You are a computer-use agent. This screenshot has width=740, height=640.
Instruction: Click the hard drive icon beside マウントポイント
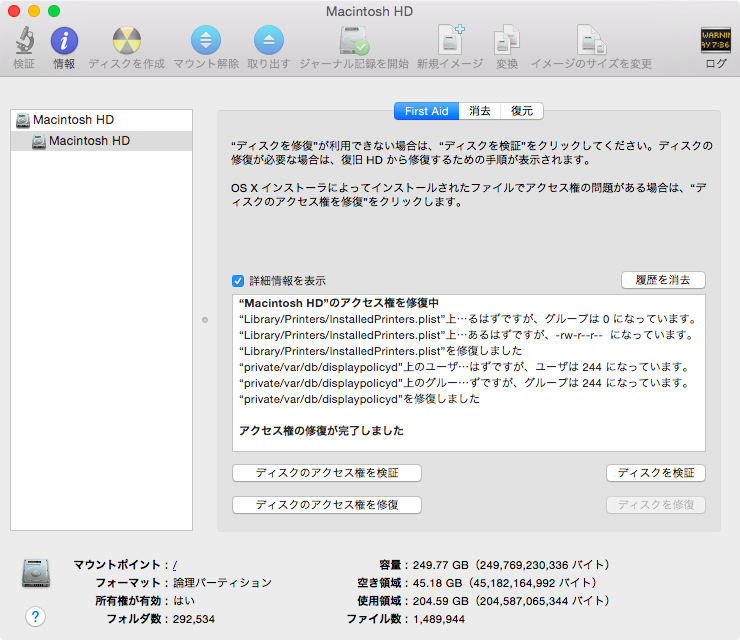coord(36,573)
